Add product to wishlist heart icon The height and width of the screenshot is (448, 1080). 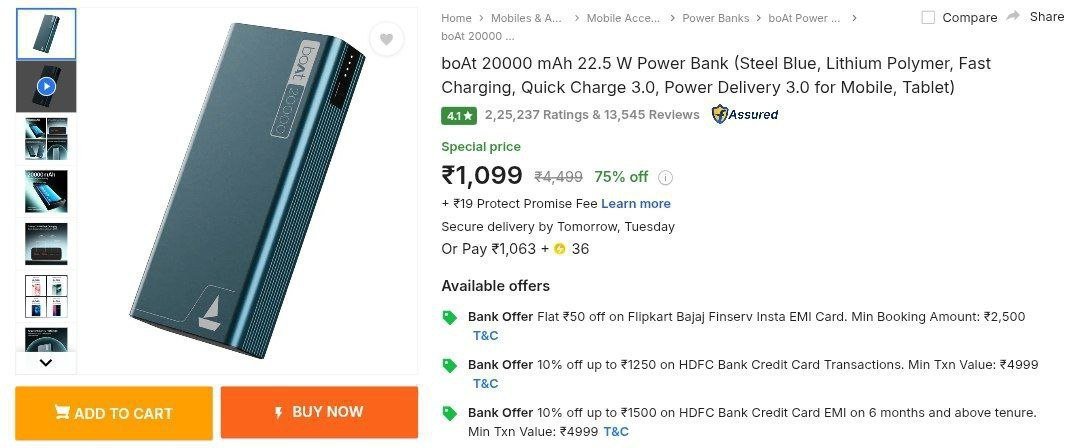[x=386, y=40]
